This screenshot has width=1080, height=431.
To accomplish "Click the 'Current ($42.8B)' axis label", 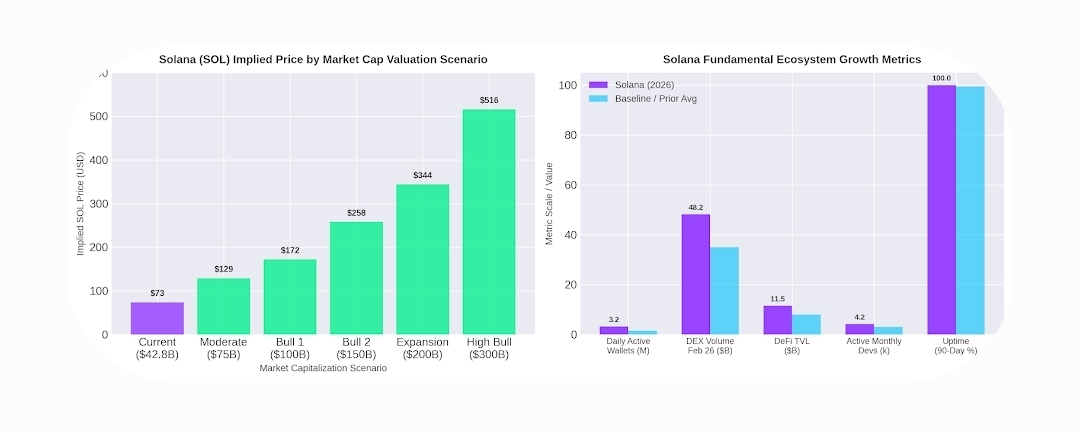I will tap(157, 348).
